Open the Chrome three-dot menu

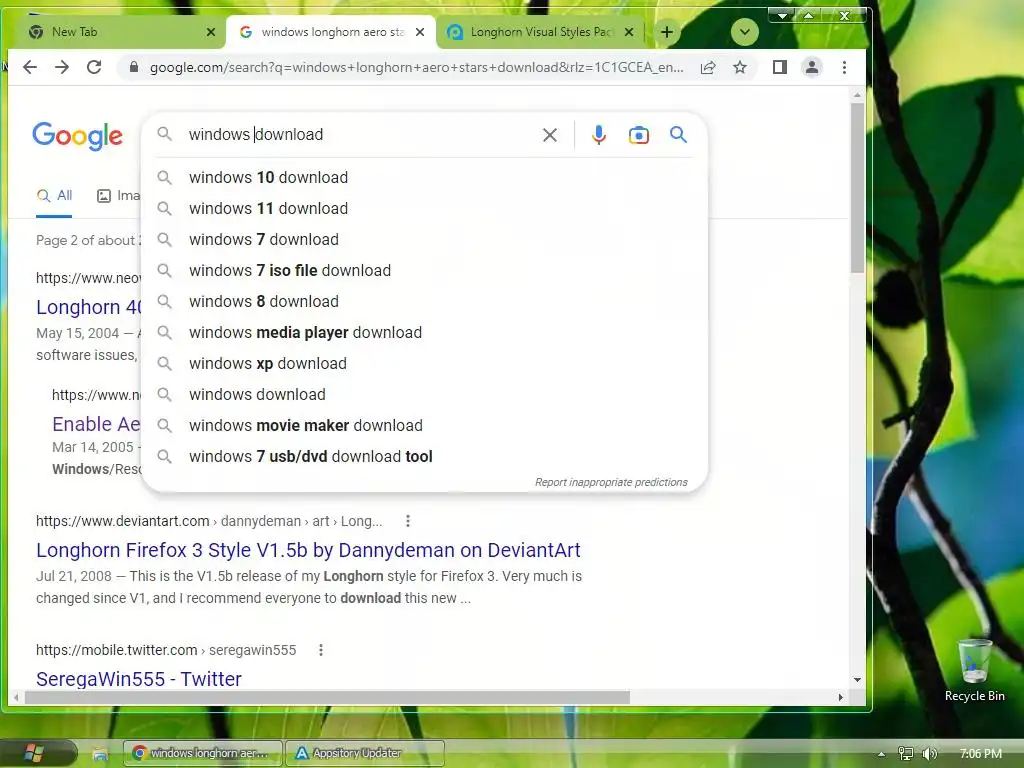[844, 67]
